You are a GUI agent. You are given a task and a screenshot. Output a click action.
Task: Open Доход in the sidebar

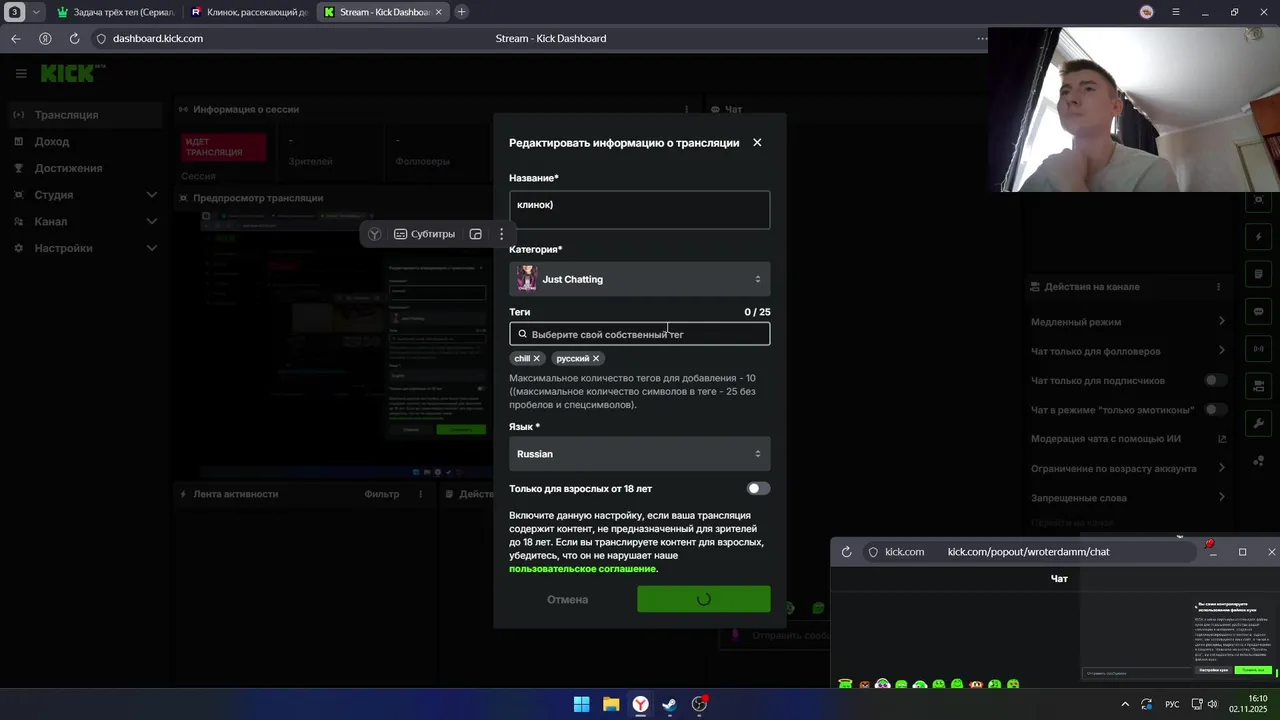coord(52,142)
